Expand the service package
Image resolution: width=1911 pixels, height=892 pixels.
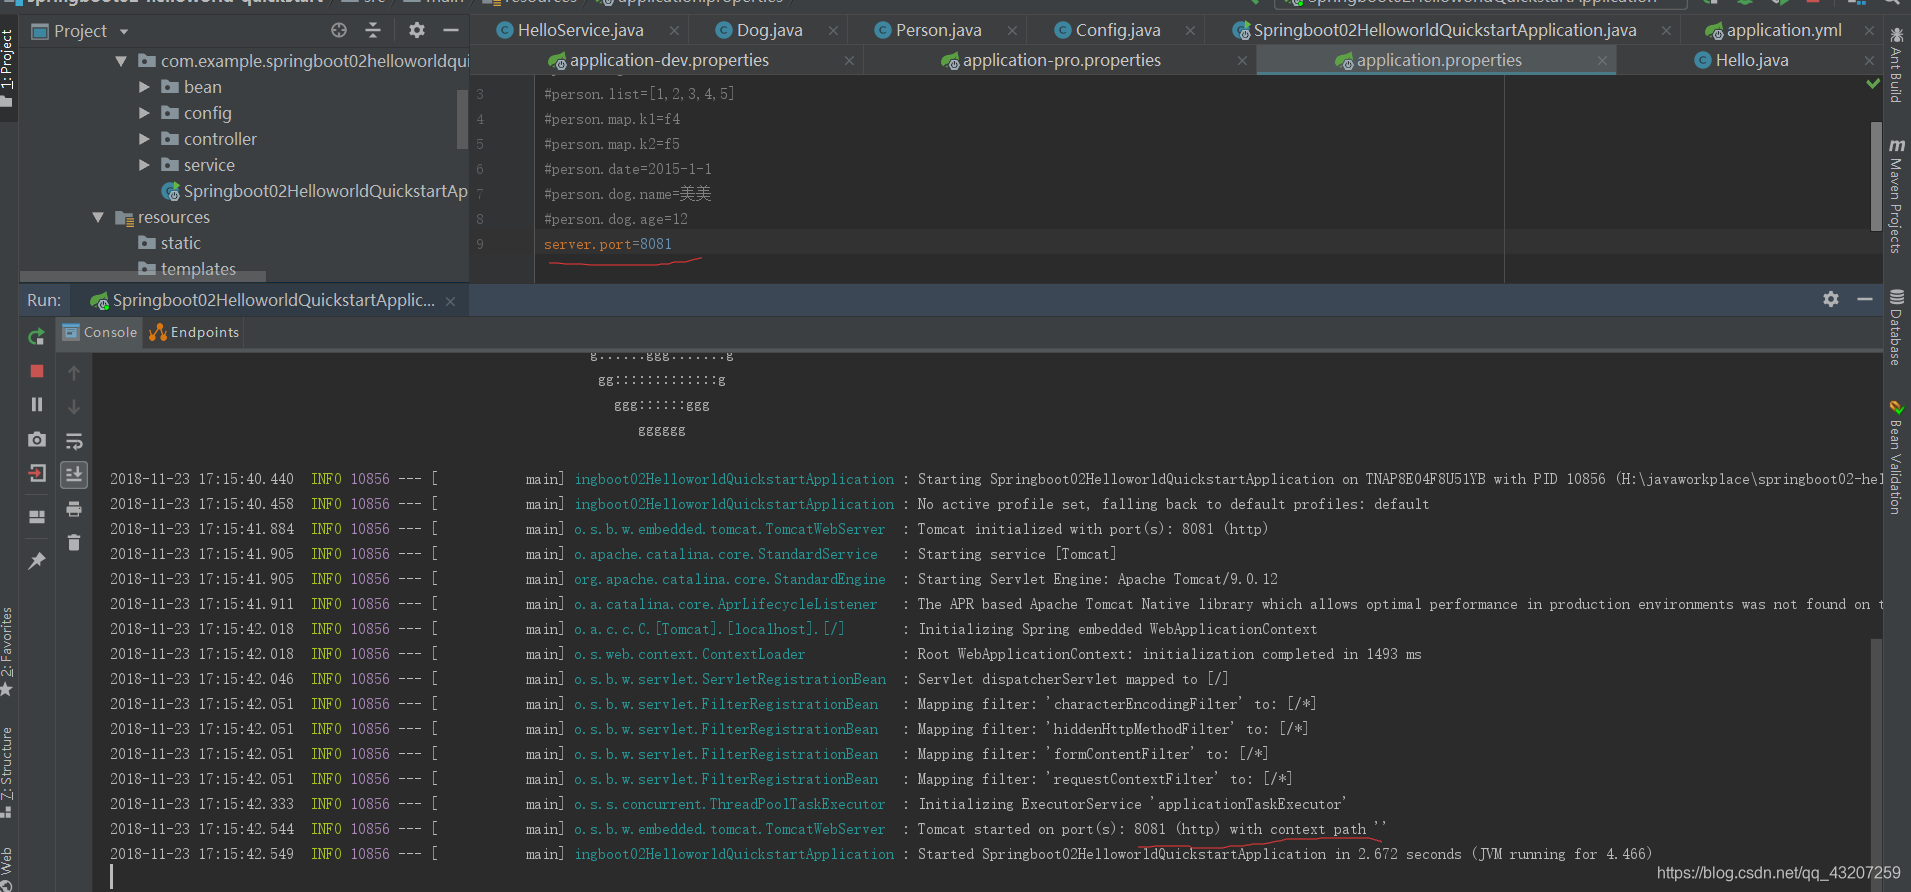coord(144,165)
